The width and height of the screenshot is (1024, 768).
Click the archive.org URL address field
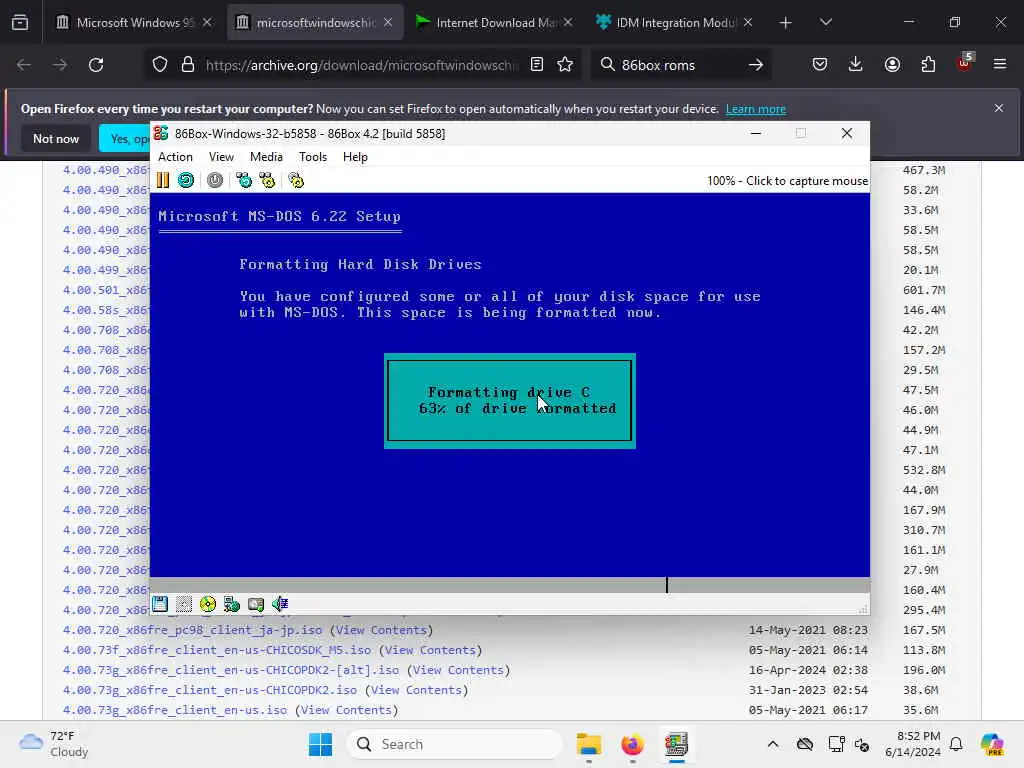[x=362, y=65]
